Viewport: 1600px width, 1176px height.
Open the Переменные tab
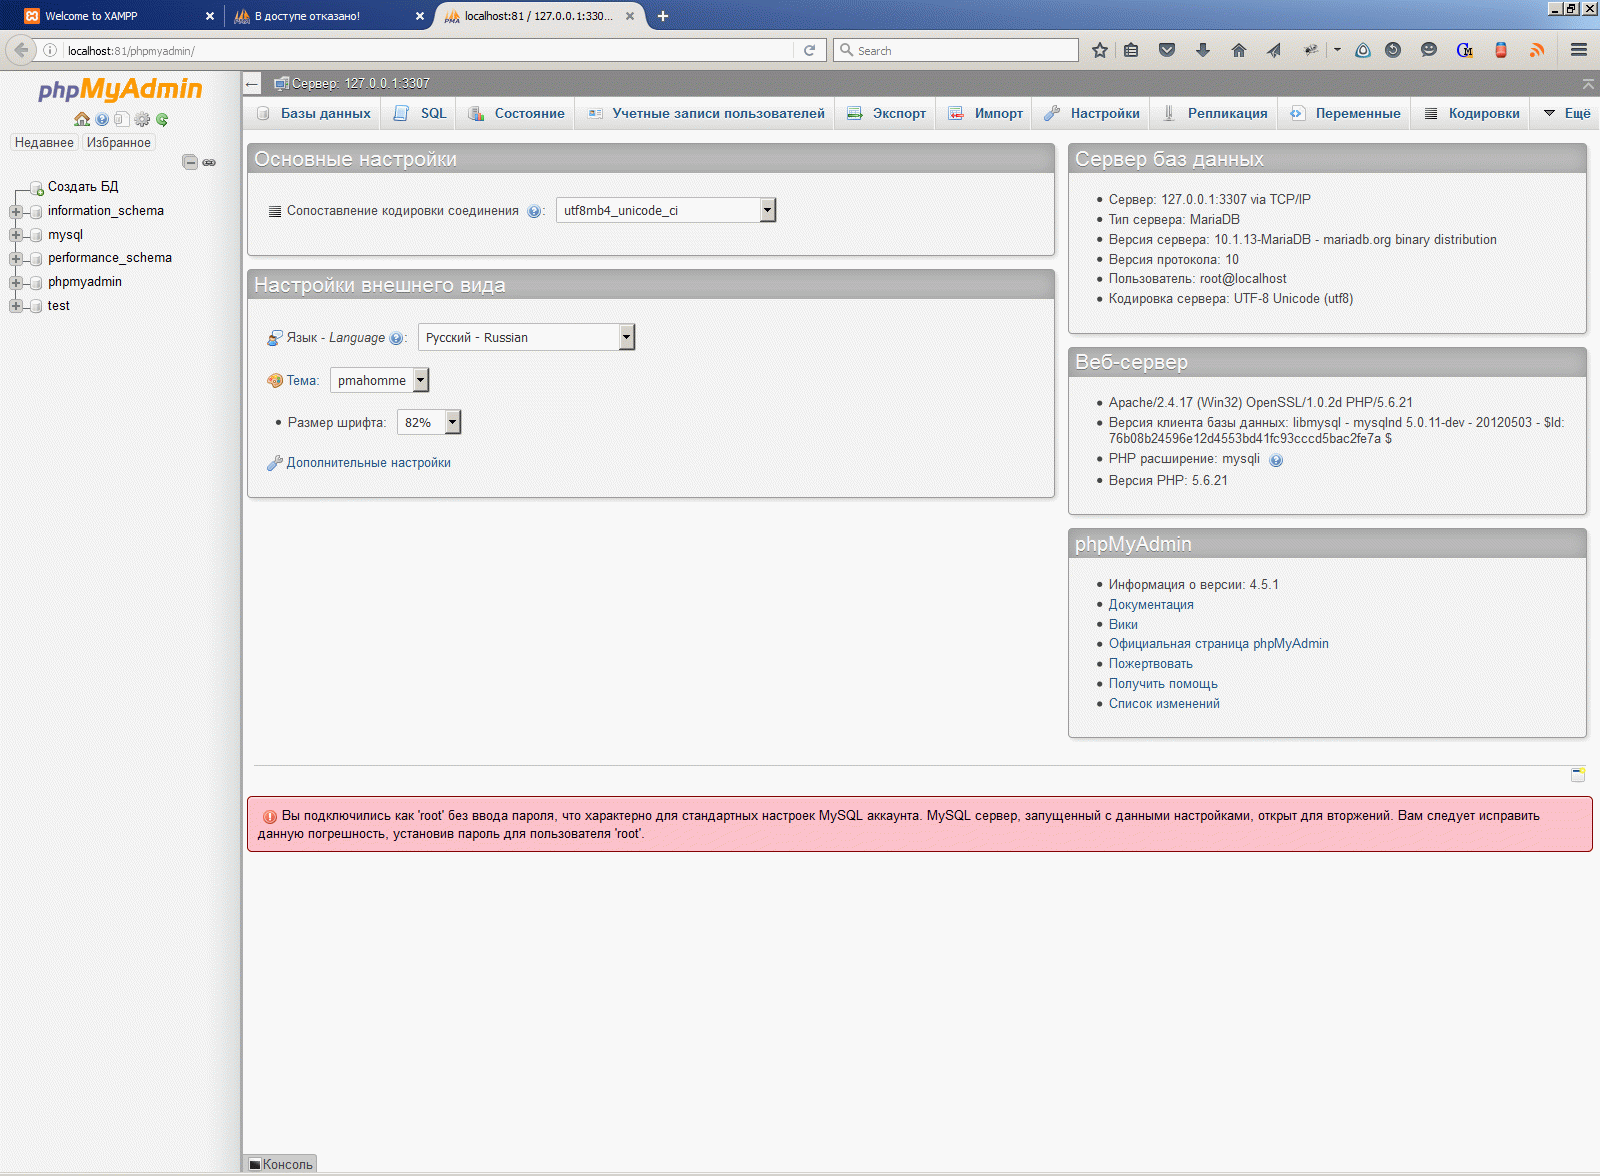tap(1345, 113)
